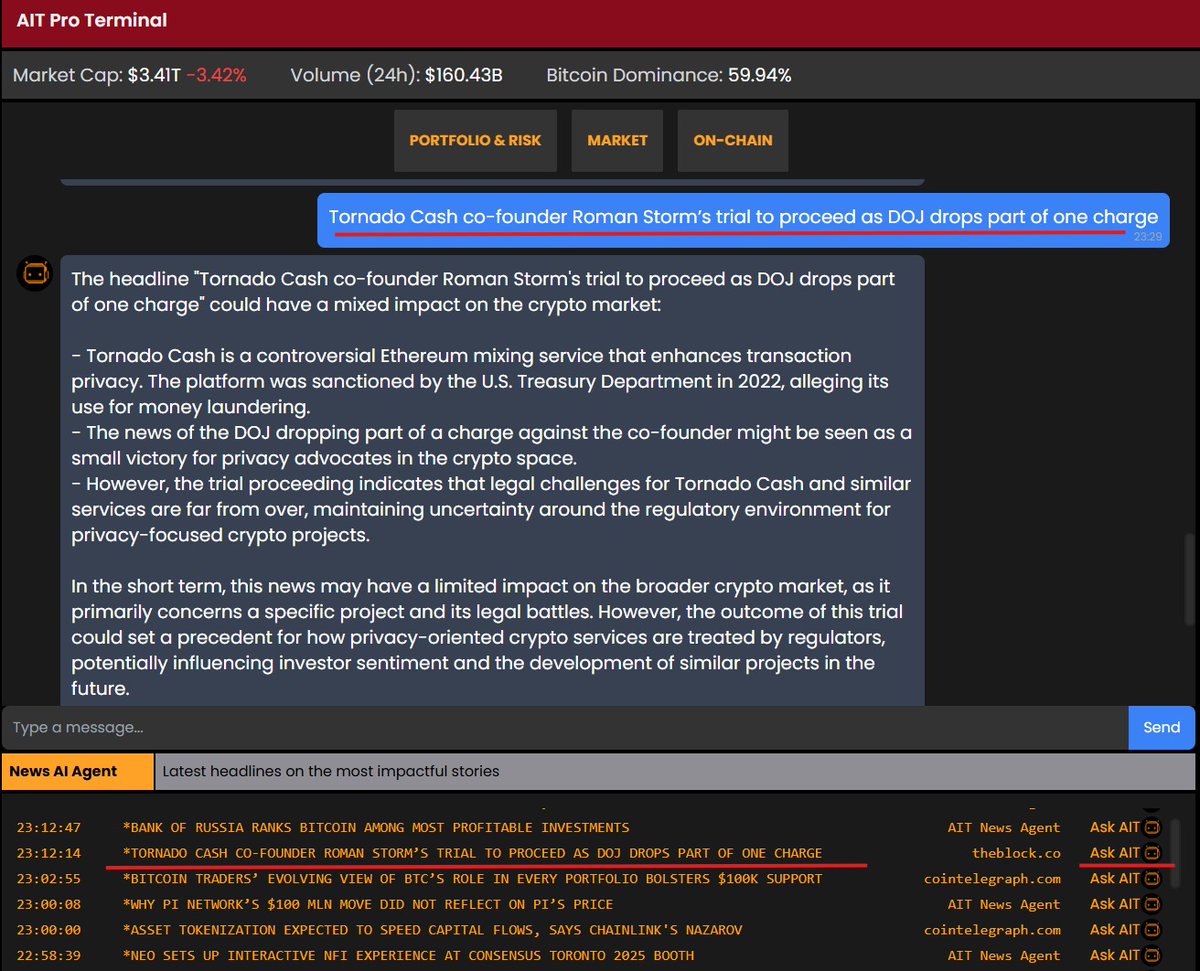1200x971 pixels.
Task: Click Ask AIT link on Bank of Russia row
Action: click(x=1115, y=827)
